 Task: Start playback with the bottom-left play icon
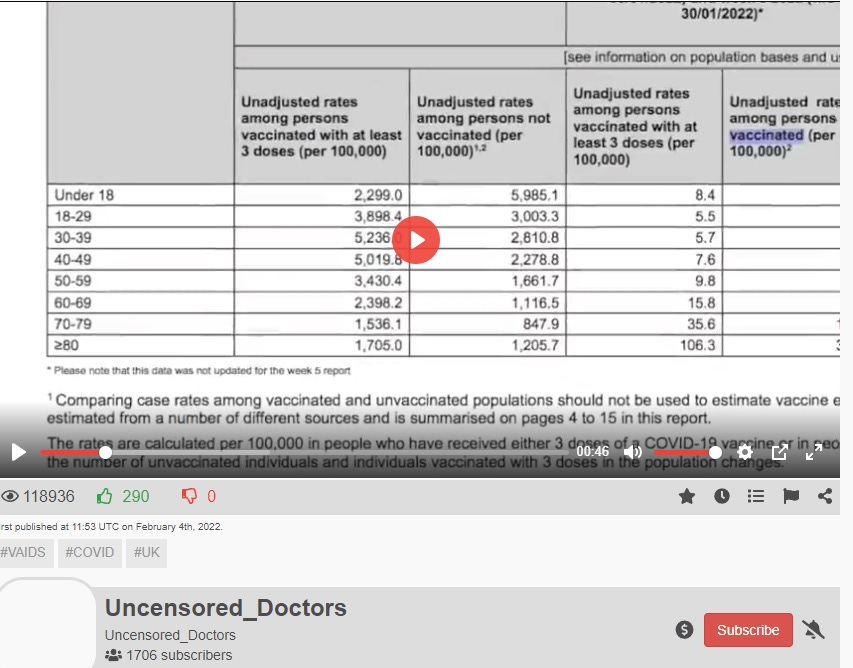click(x=18, y=452)
